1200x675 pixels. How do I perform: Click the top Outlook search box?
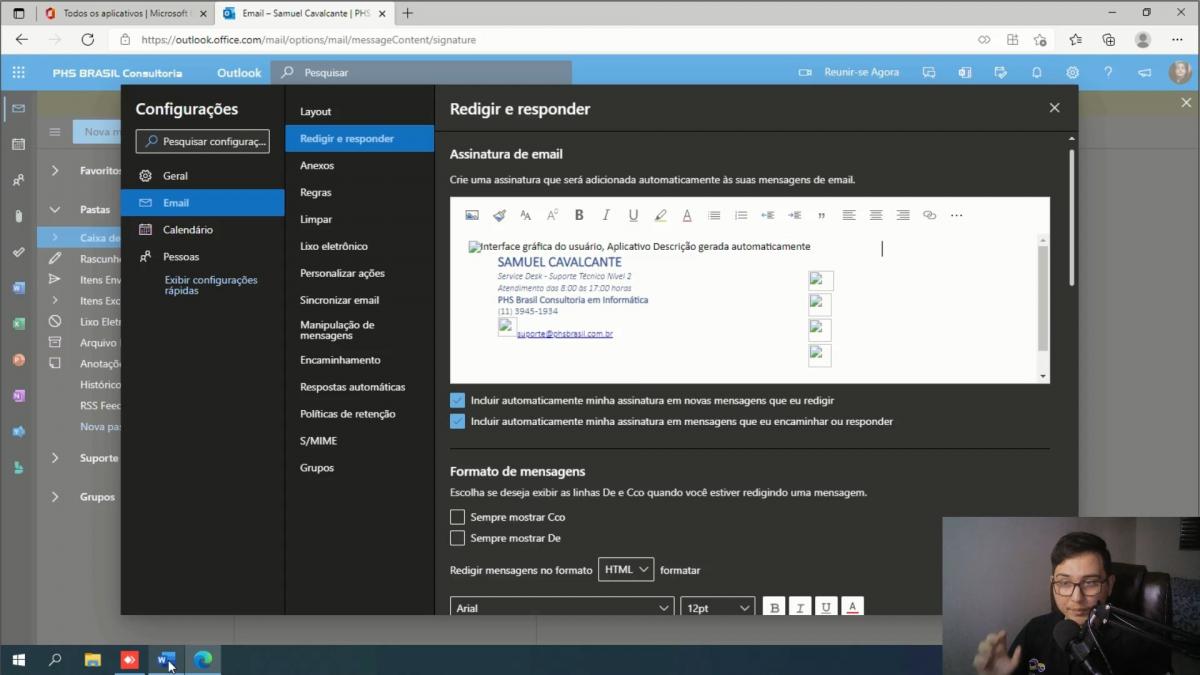[x=421, y=72]
